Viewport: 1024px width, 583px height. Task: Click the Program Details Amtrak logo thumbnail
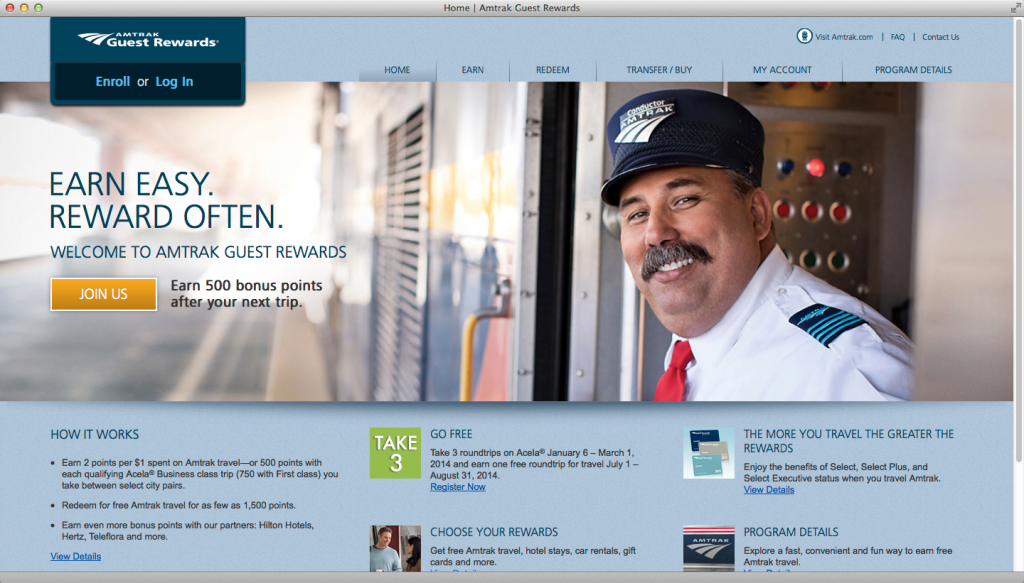[x=708, y=549]
